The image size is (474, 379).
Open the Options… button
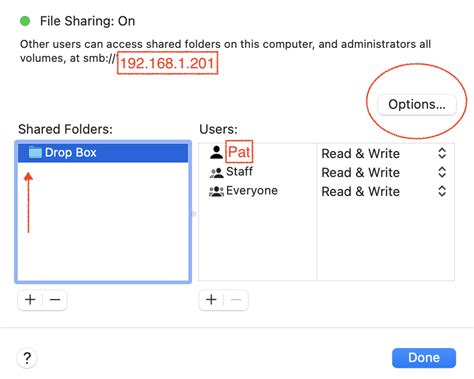pyautogui.click(x=417, y=105)
